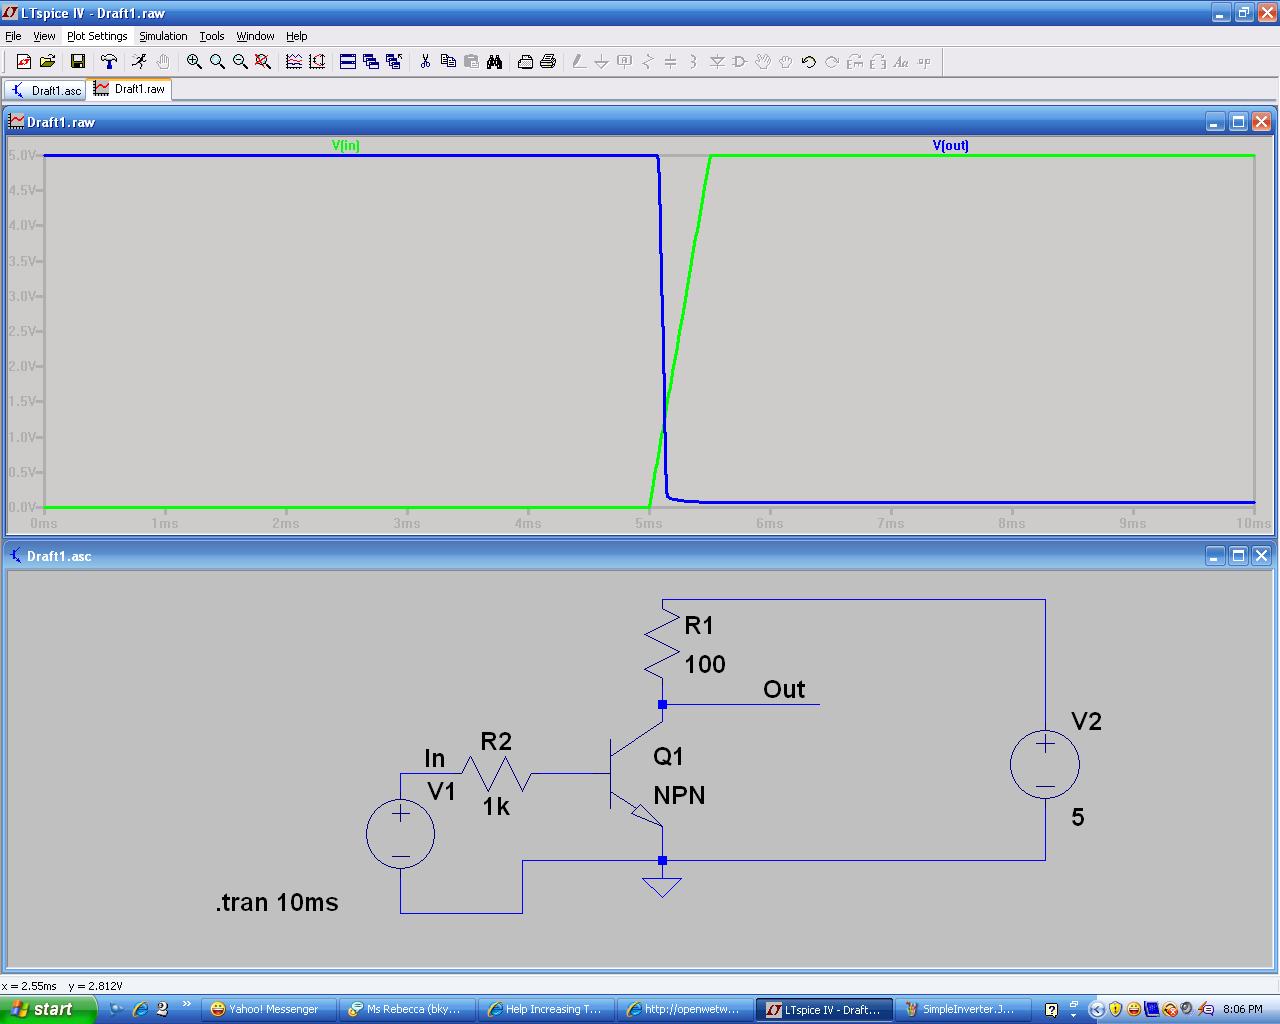
Task: Click the Zoom Out magnifier icon
Action: [240, 62]
